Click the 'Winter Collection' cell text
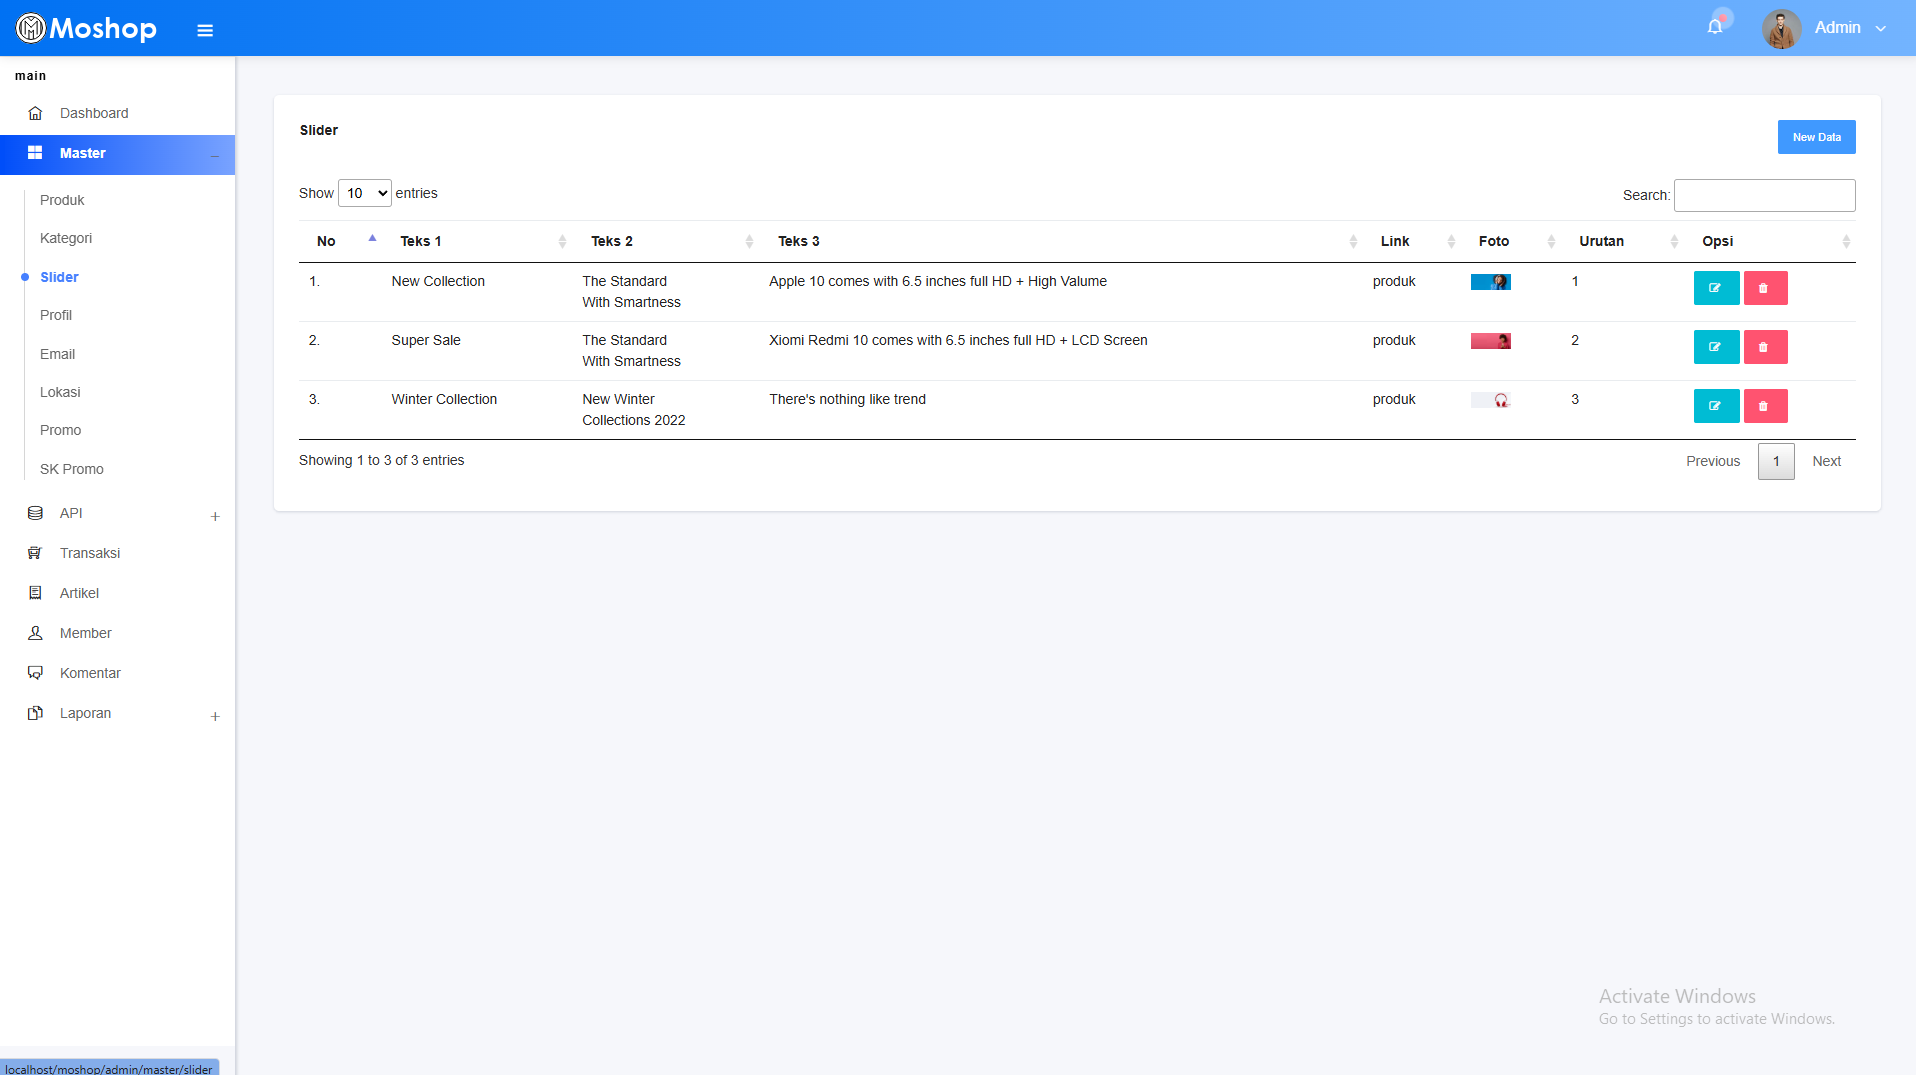1916x1075 pixels. (444, 399)
